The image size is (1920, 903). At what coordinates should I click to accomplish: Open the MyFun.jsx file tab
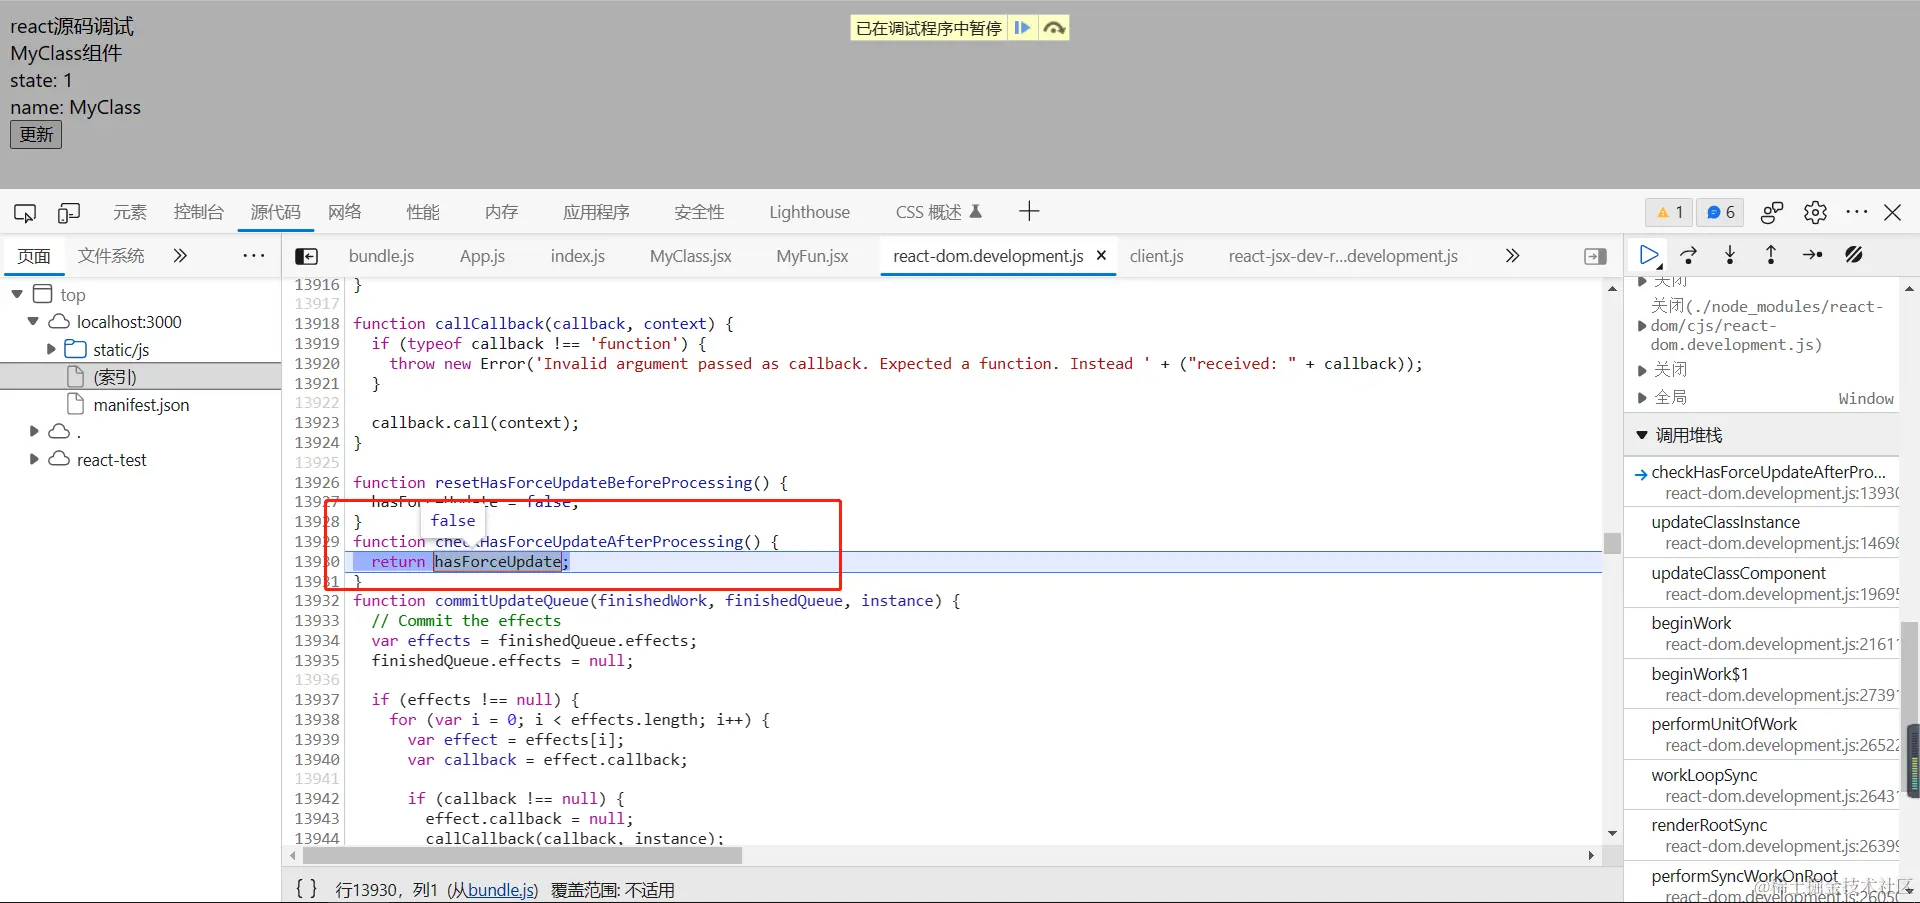[812, 256]
